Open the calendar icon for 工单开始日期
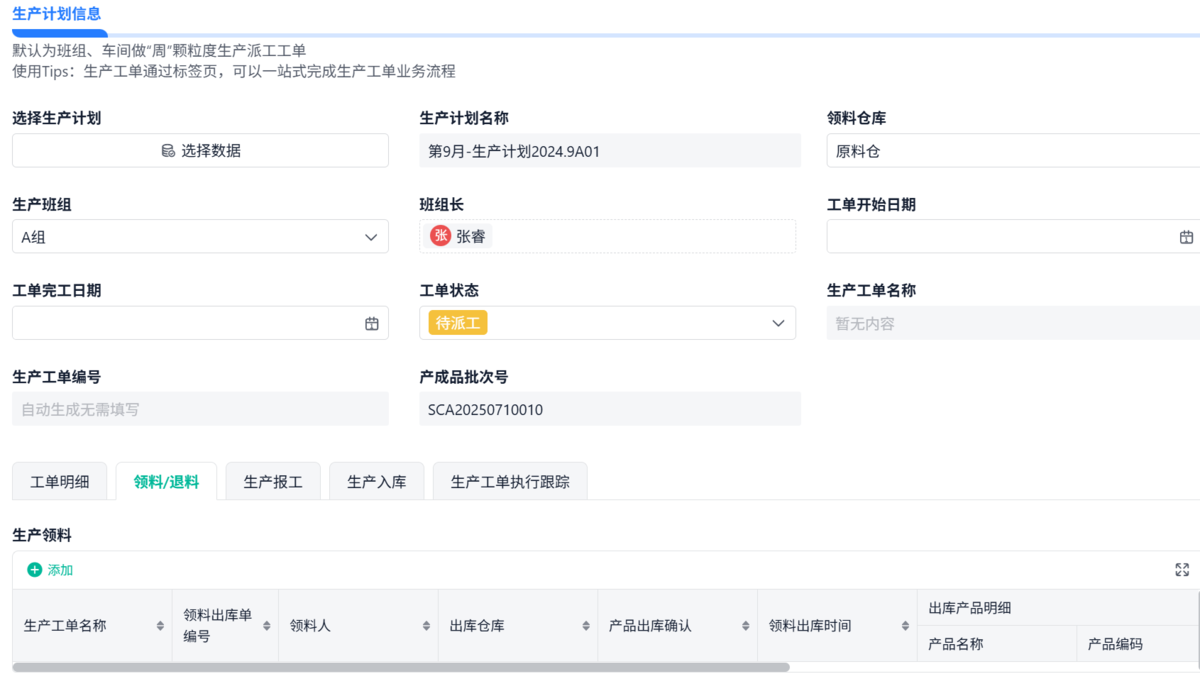 point(1186,237)
